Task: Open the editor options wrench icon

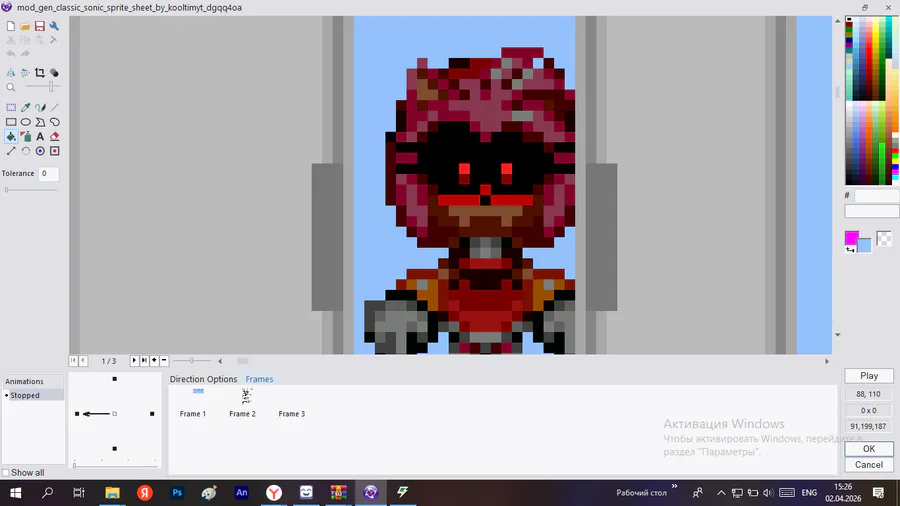Action: coord(54,26)
